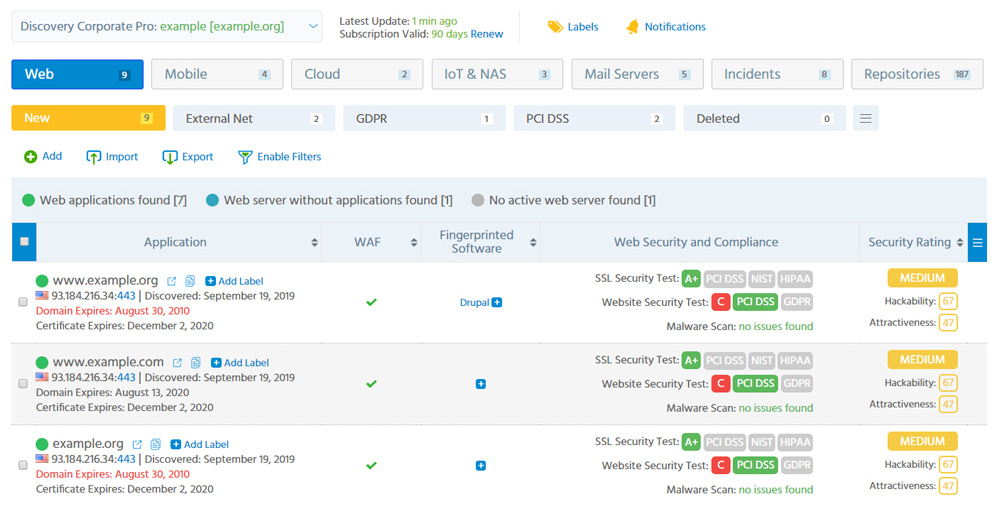Click the Labels tag icon
This screenshot has height=506, width=1000.
click(555, 27)
